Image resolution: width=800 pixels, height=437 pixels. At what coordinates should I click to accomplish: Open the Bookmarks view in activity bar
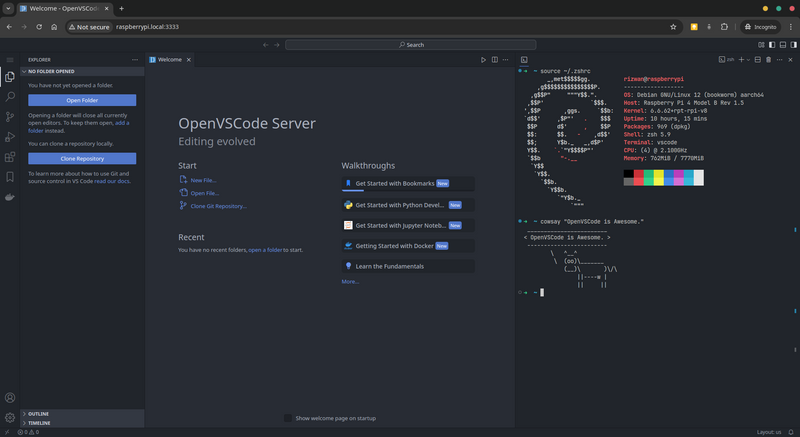click(10, 177)
